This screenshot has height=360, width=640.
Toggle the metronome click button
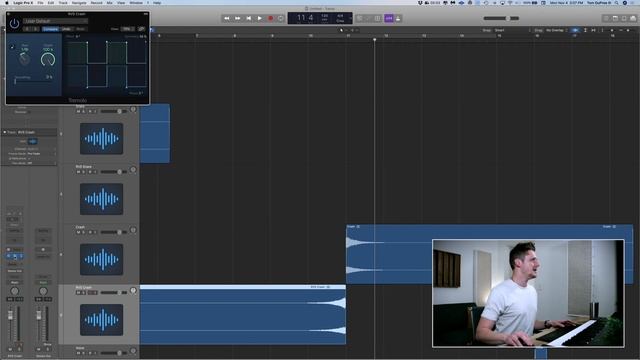(398, 18)
